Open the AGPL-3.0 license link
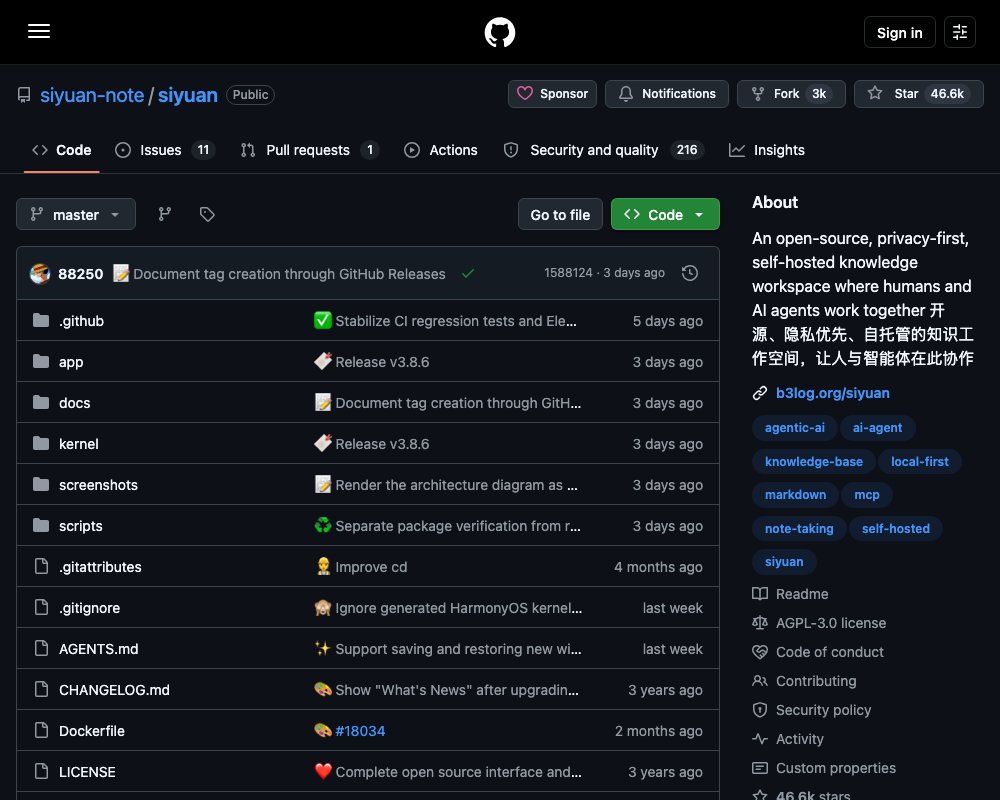 coord(819,623)
